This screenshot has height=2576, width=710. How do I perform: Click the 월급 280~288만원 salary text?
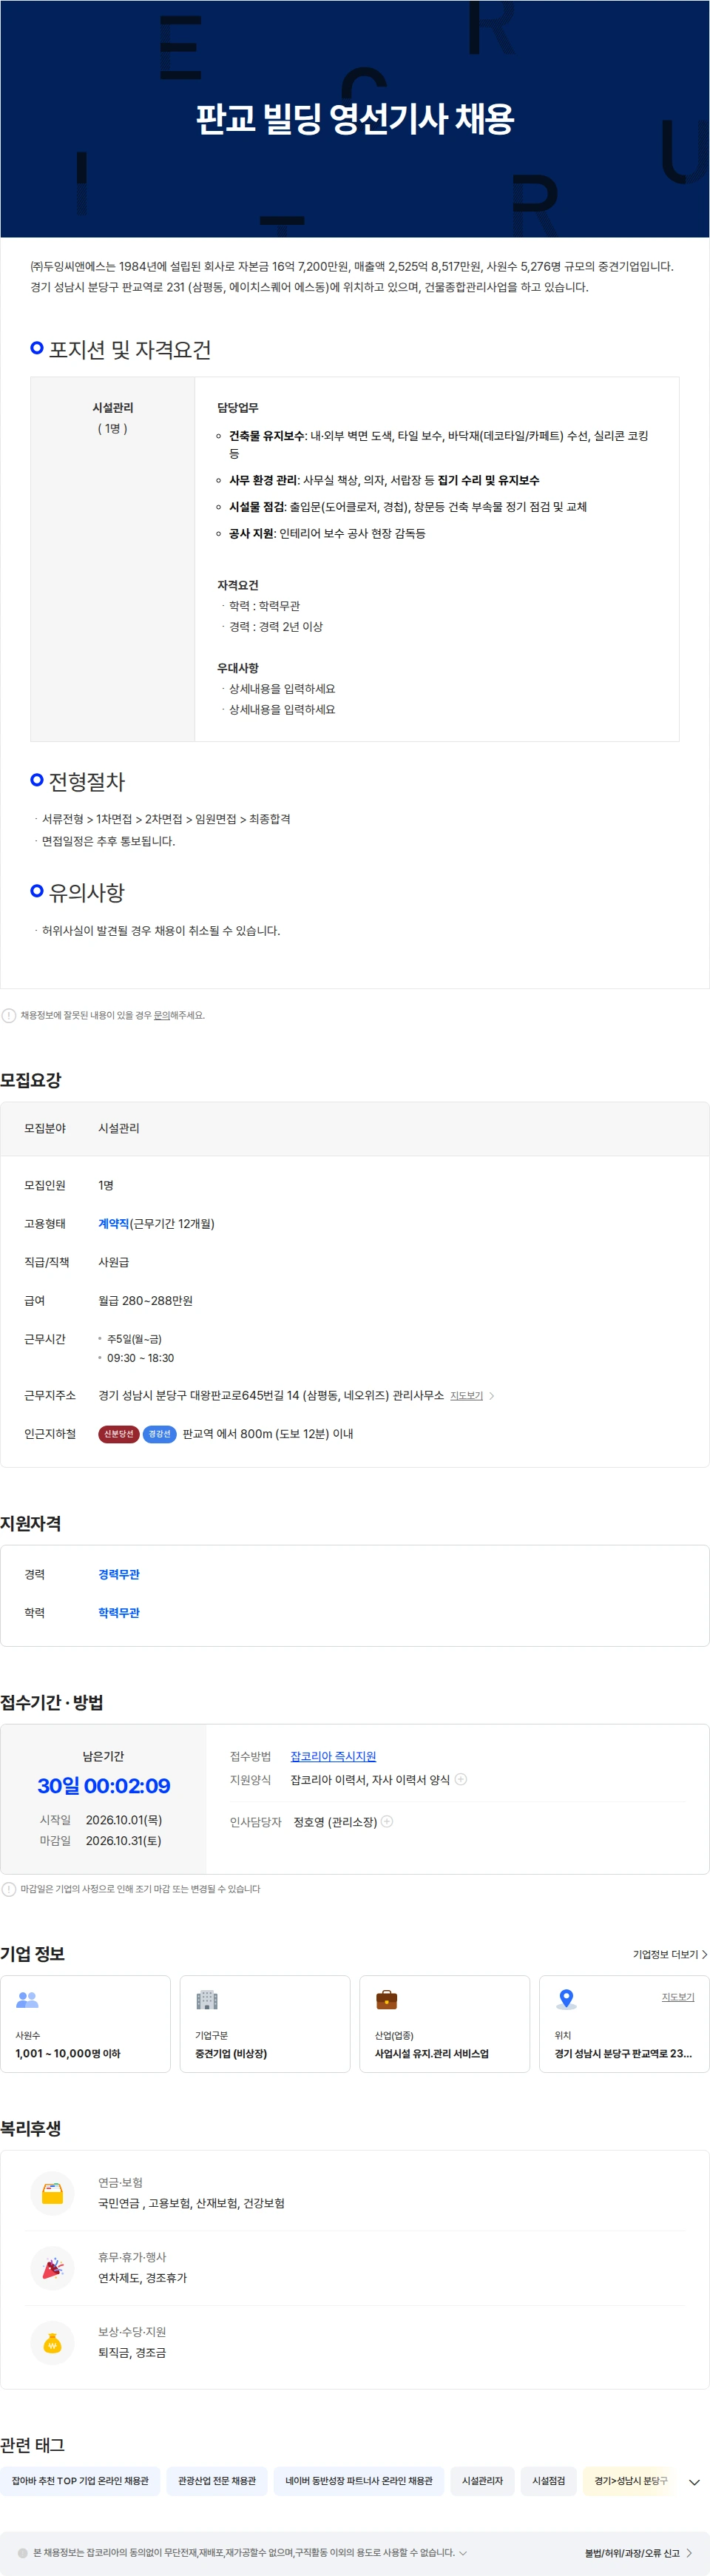tap(145, 1301)
